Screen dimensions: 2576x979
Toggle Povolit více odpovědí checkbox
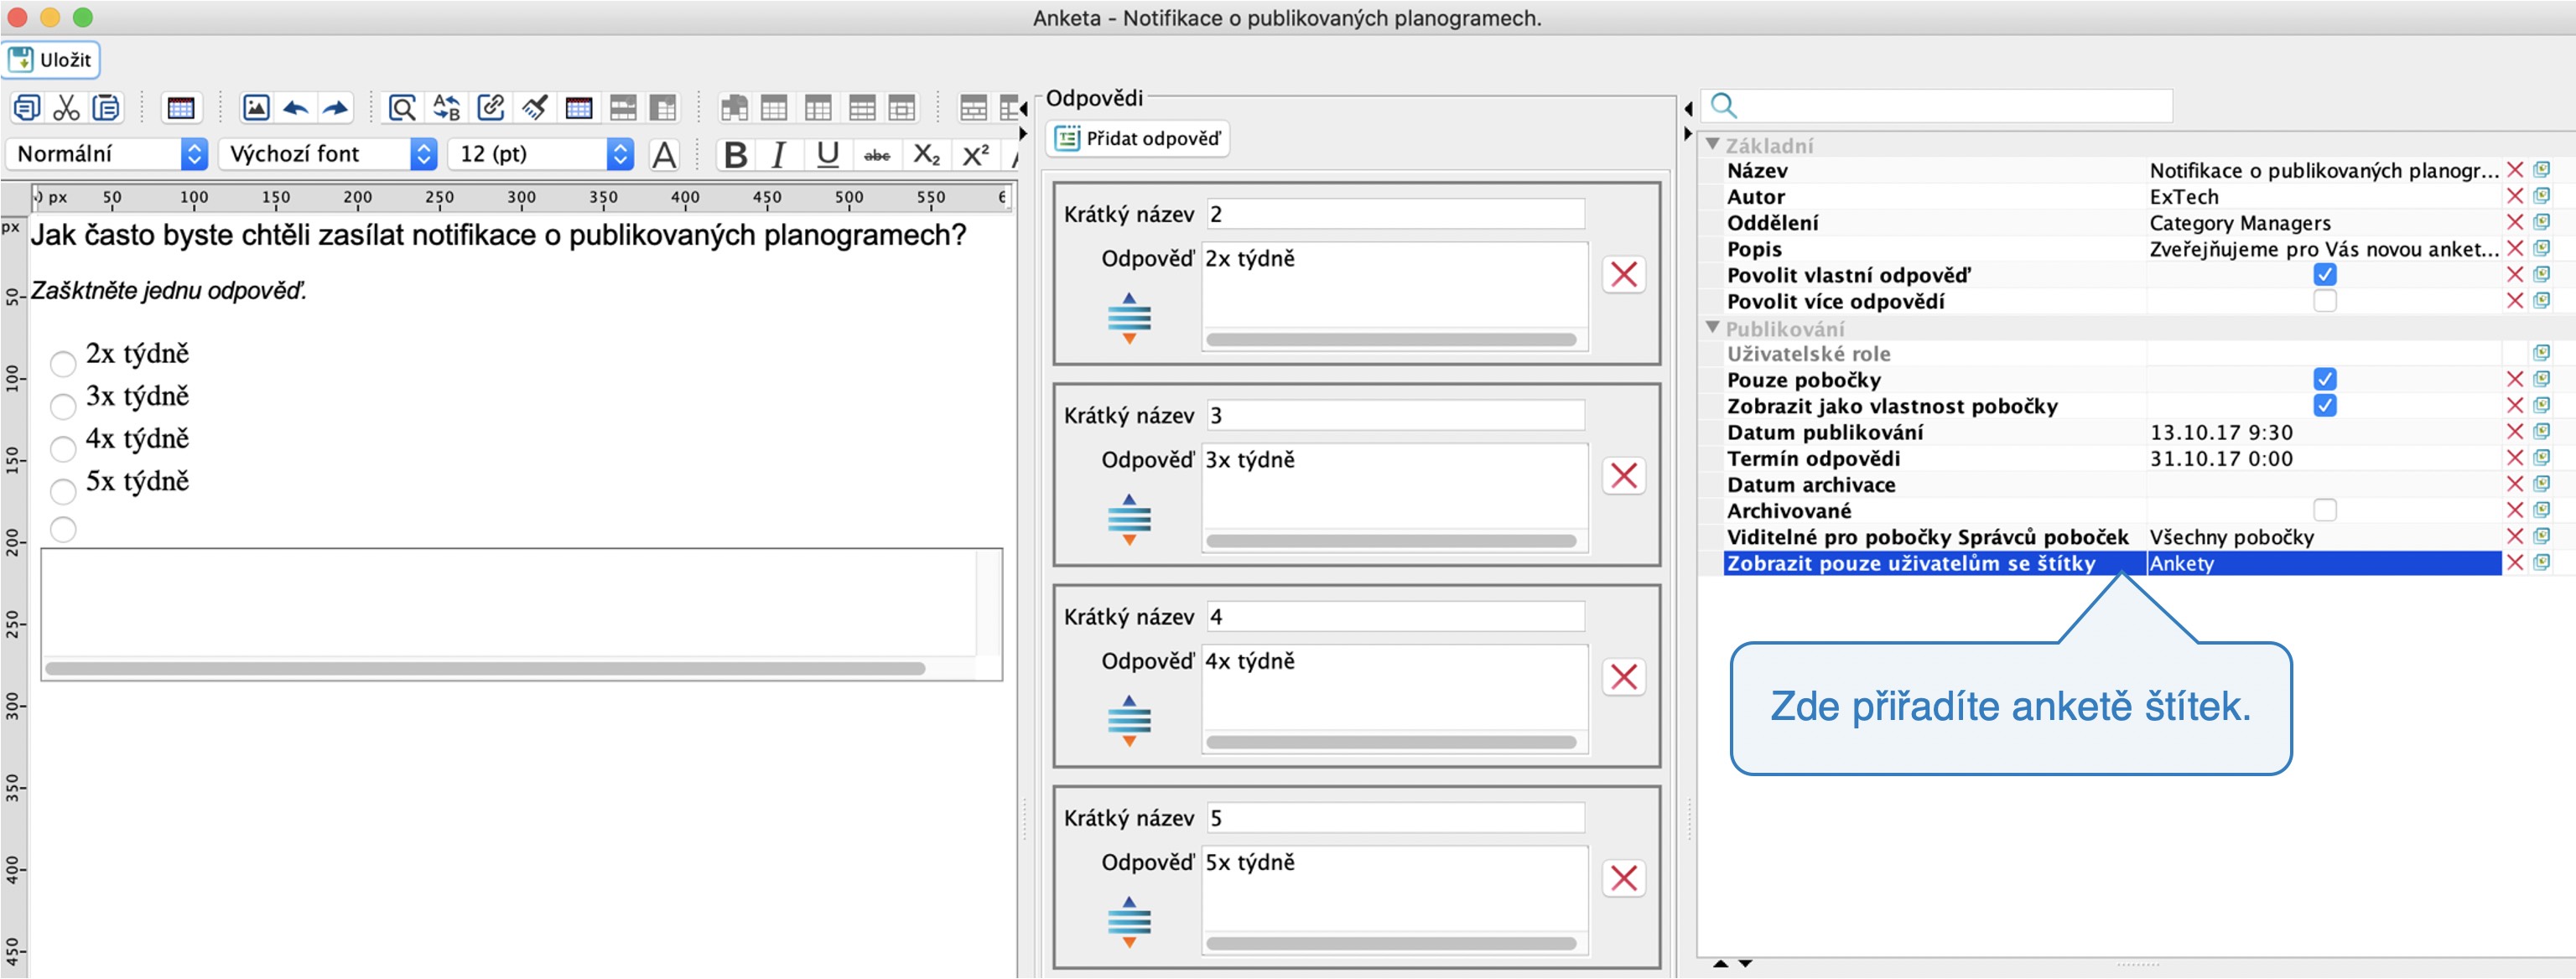[x=2325, y=301]
